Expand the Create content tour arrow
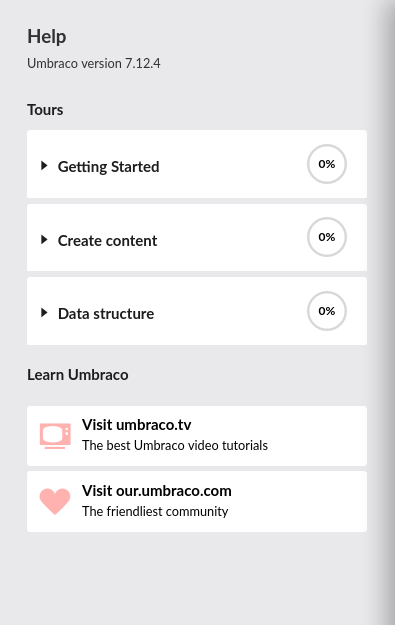This screenshot has height=625, width=395. pos(44,240)
